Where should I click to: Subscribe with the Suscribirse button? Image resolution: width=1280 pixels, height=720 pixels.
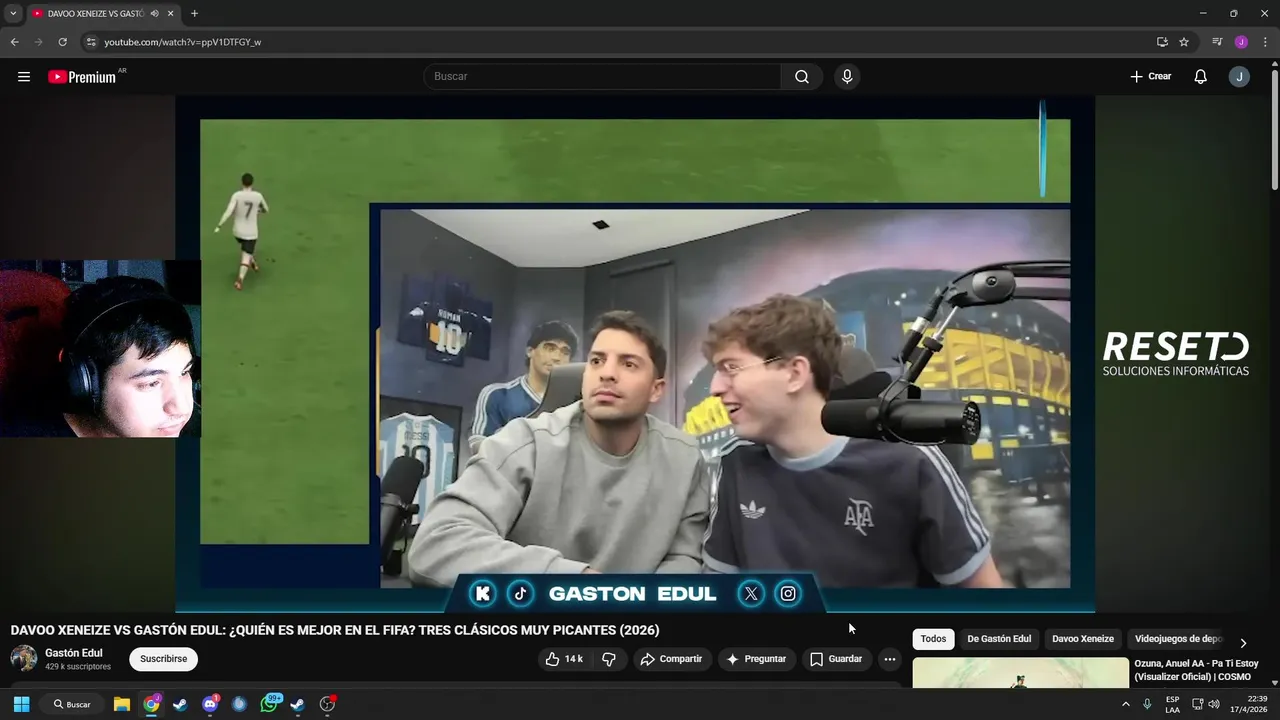(x=164, y=659)
